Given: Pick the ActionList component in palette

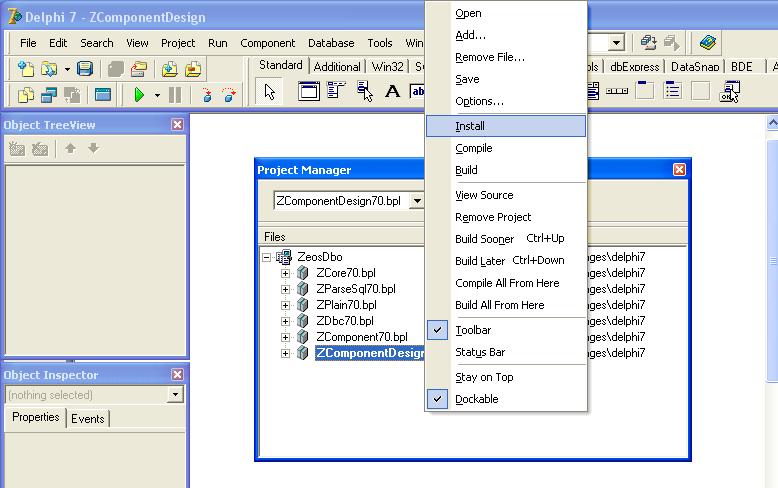Looking at the screenshot, I should pos(730,92).
